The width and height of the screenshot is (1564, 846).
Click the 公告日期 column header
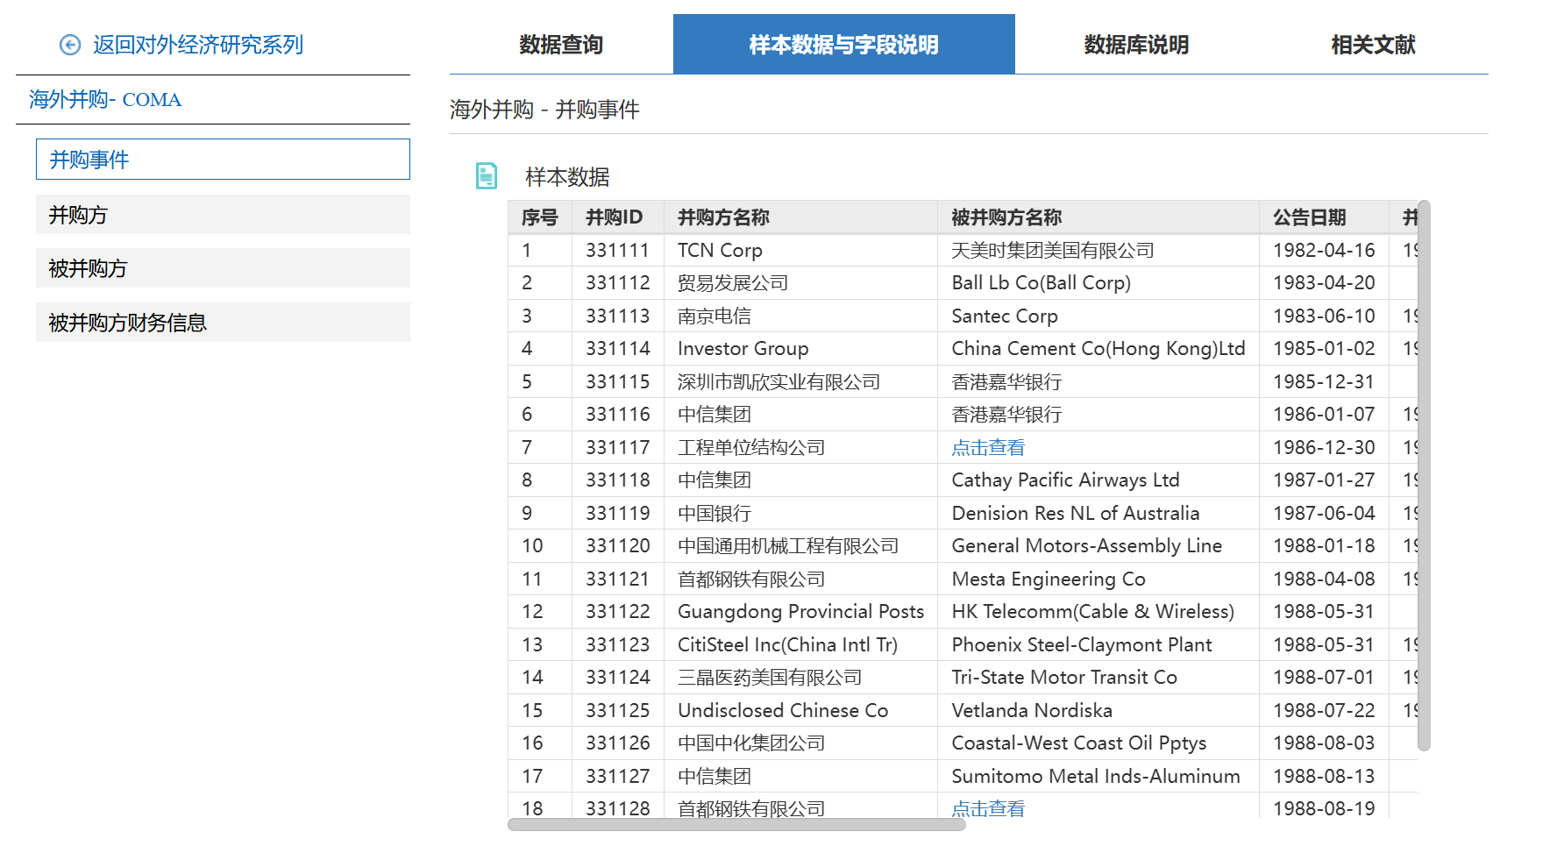click(x=1309, y=218)
